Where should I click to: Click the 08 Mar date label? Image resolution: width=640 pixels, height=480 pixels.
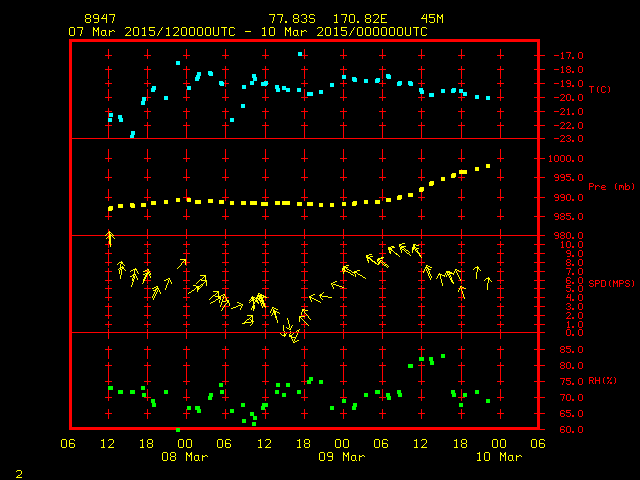tap(184, 456)
